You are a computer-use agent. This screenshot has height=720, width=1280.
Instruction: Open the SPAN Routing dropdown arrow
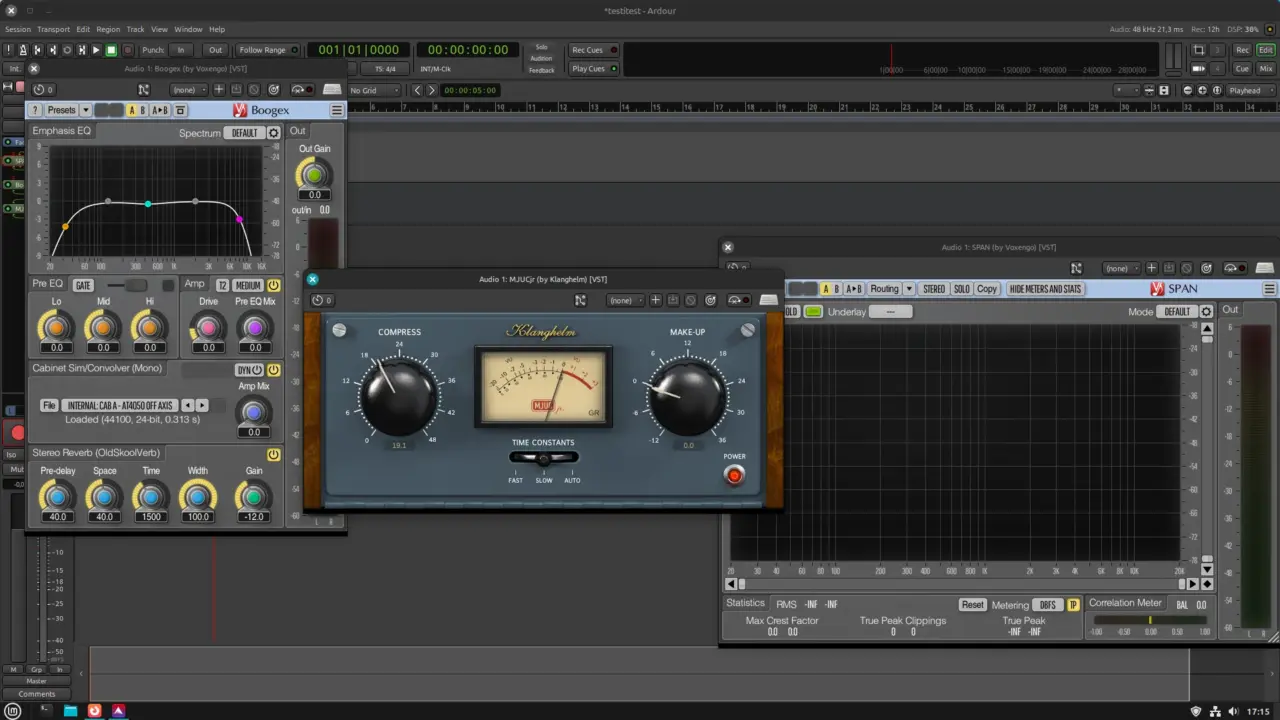[908, 289]
